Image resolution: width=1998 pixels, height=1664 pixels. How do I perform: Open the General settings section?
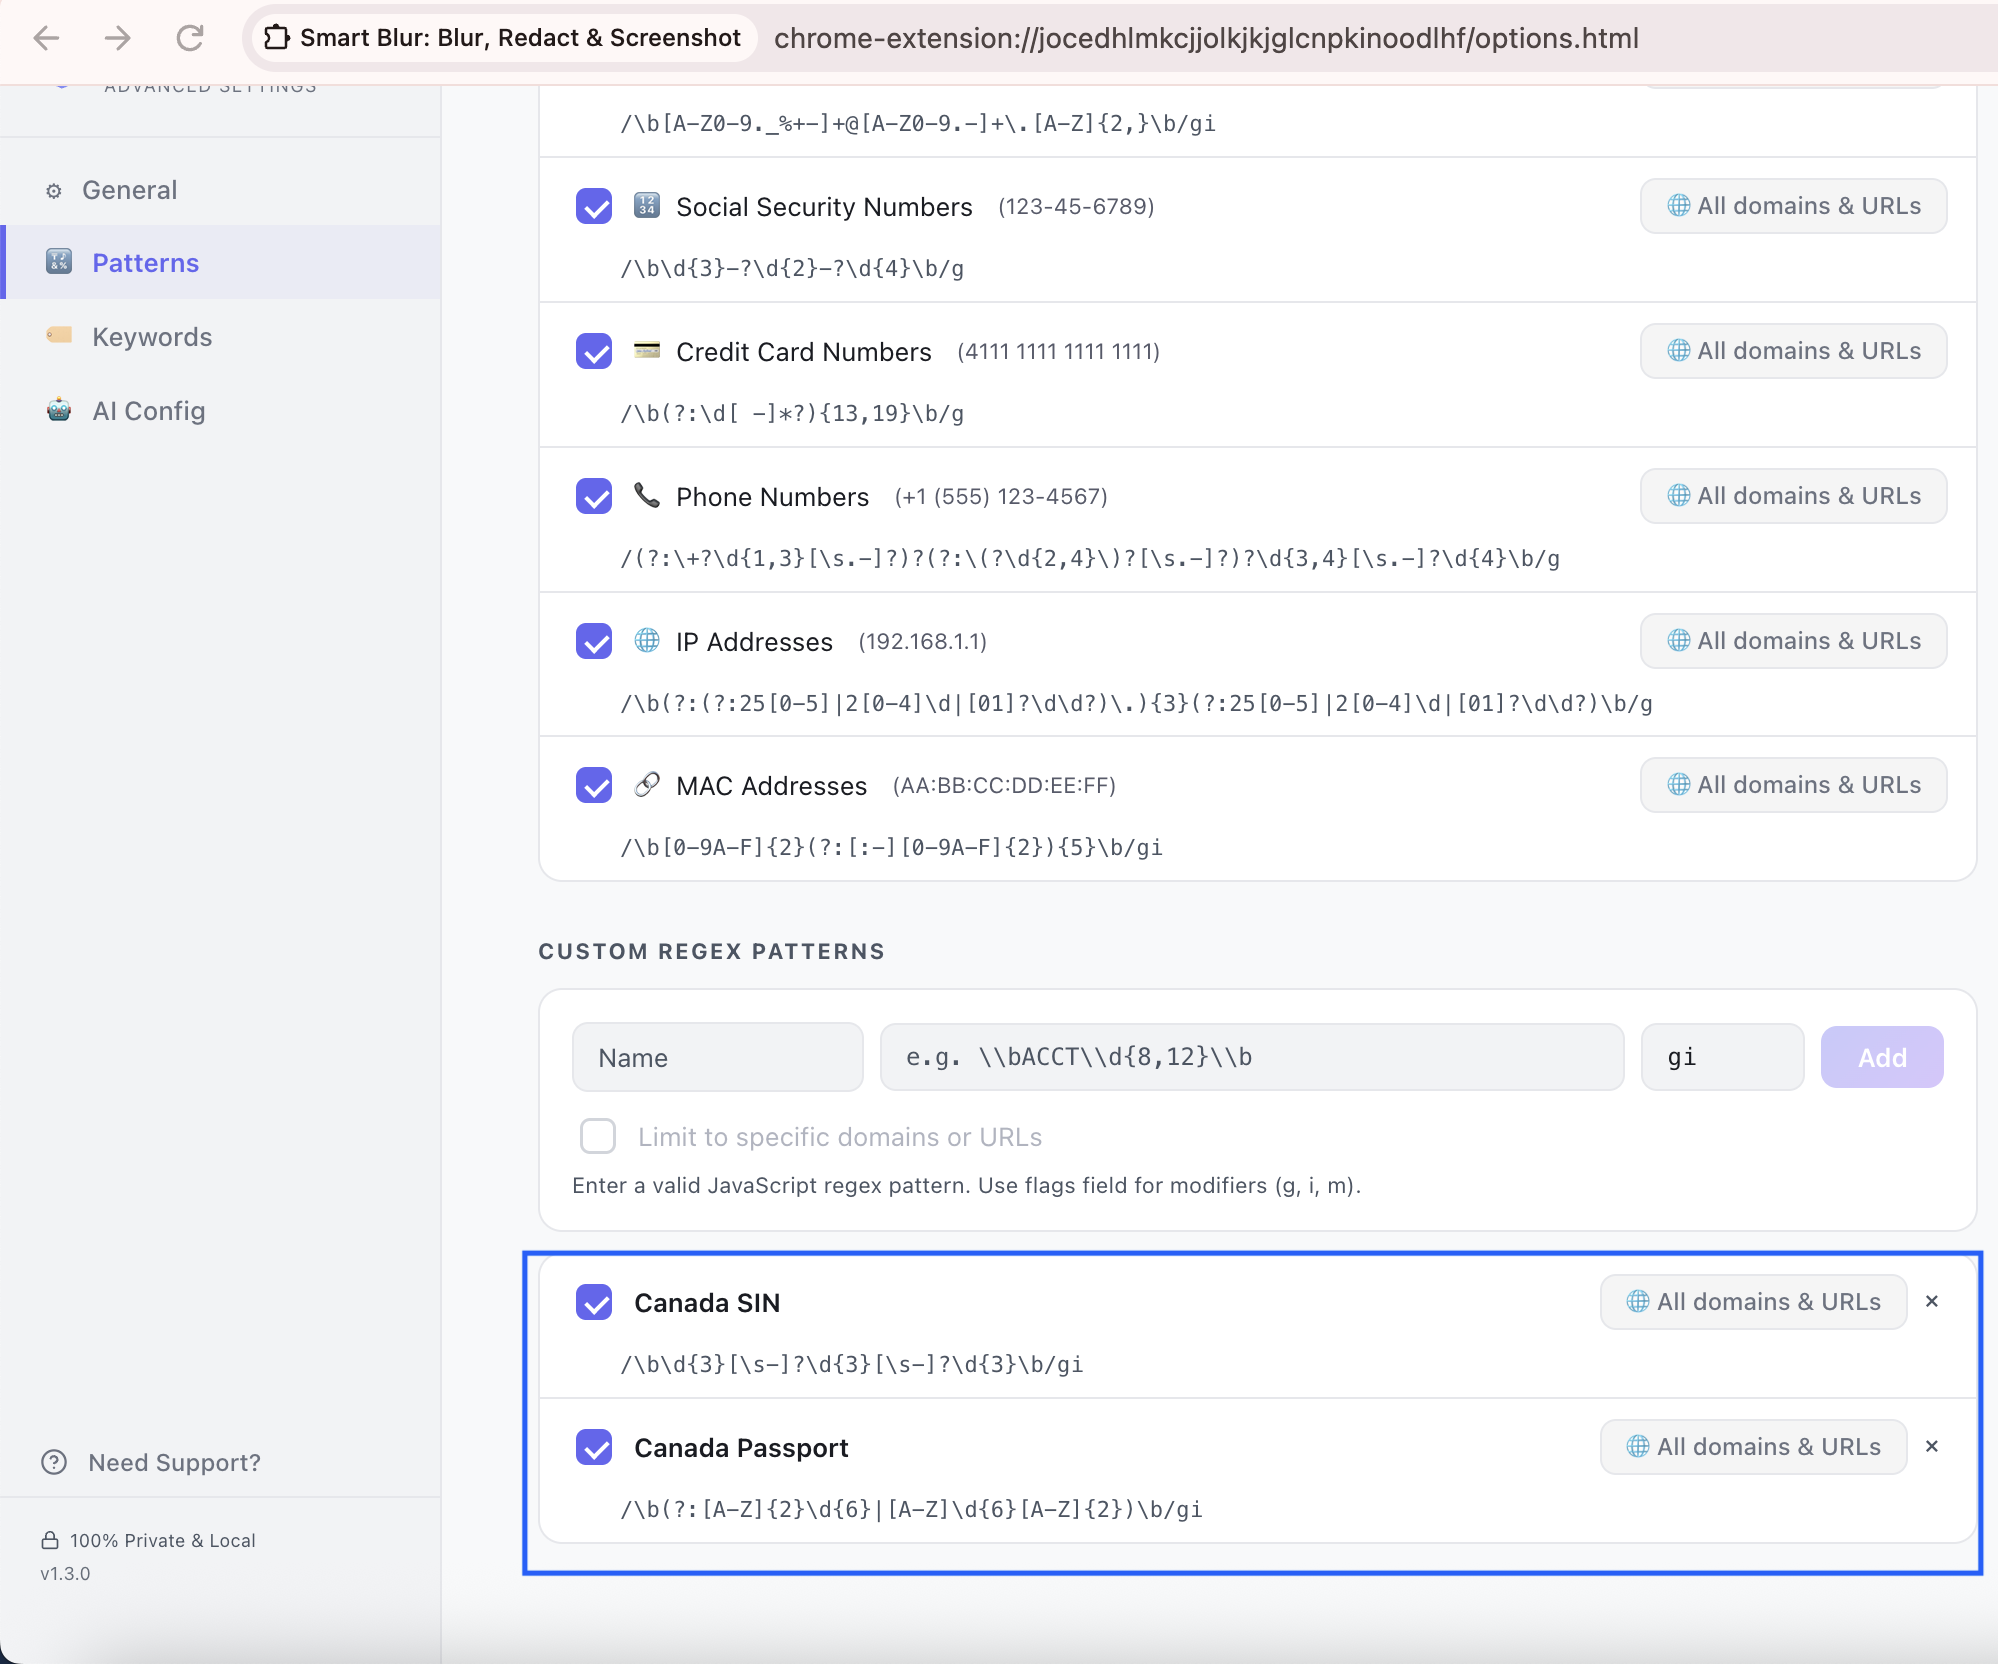tap(220, 190)
